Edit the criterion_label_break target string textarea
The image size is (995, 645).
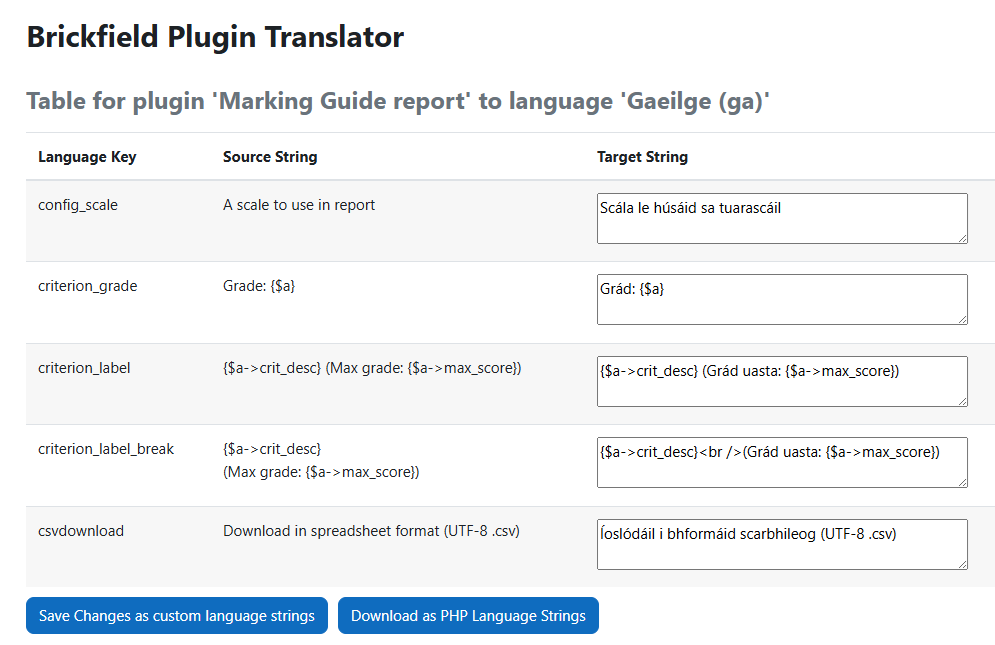[x=782, y=463]
